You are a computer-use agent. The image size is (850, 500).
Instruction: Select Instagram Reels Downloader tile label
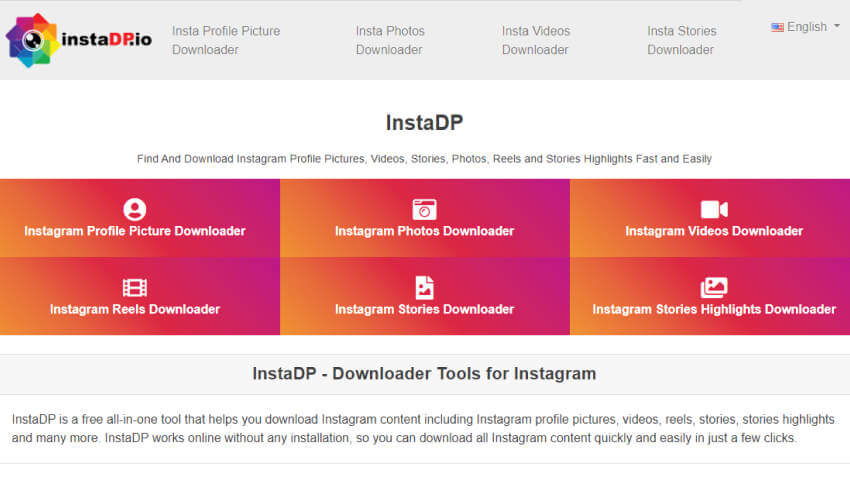tap(134, 309)
